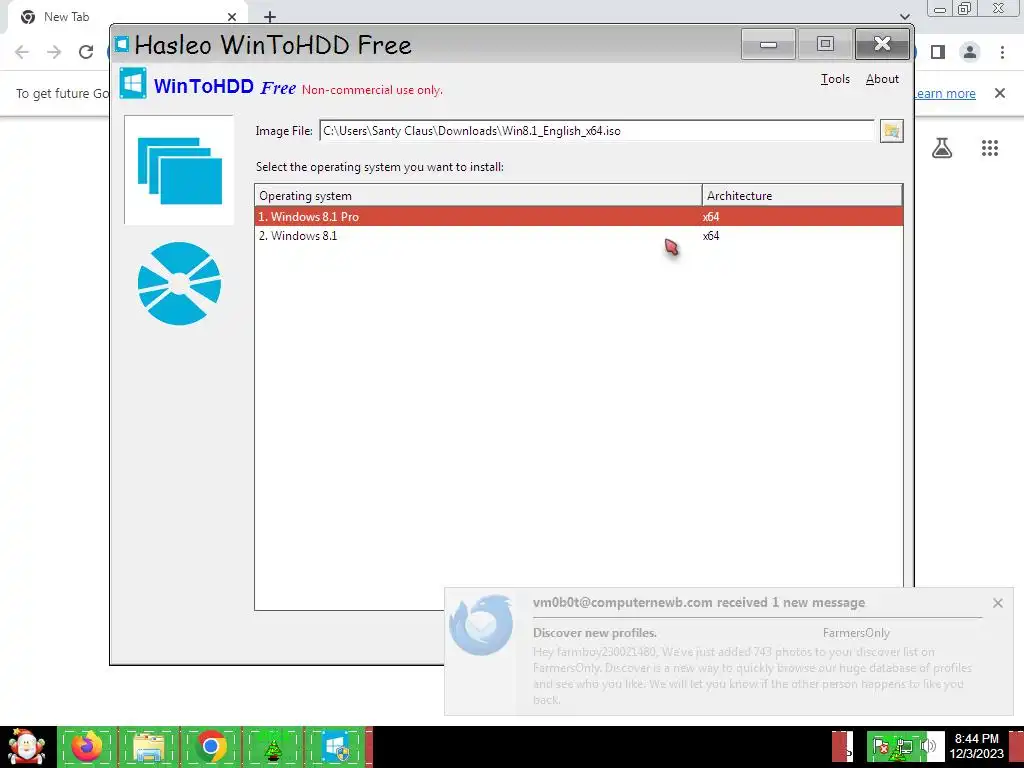Reload the page in Chrome
The image size is (1024, 768).
point(86,52)
